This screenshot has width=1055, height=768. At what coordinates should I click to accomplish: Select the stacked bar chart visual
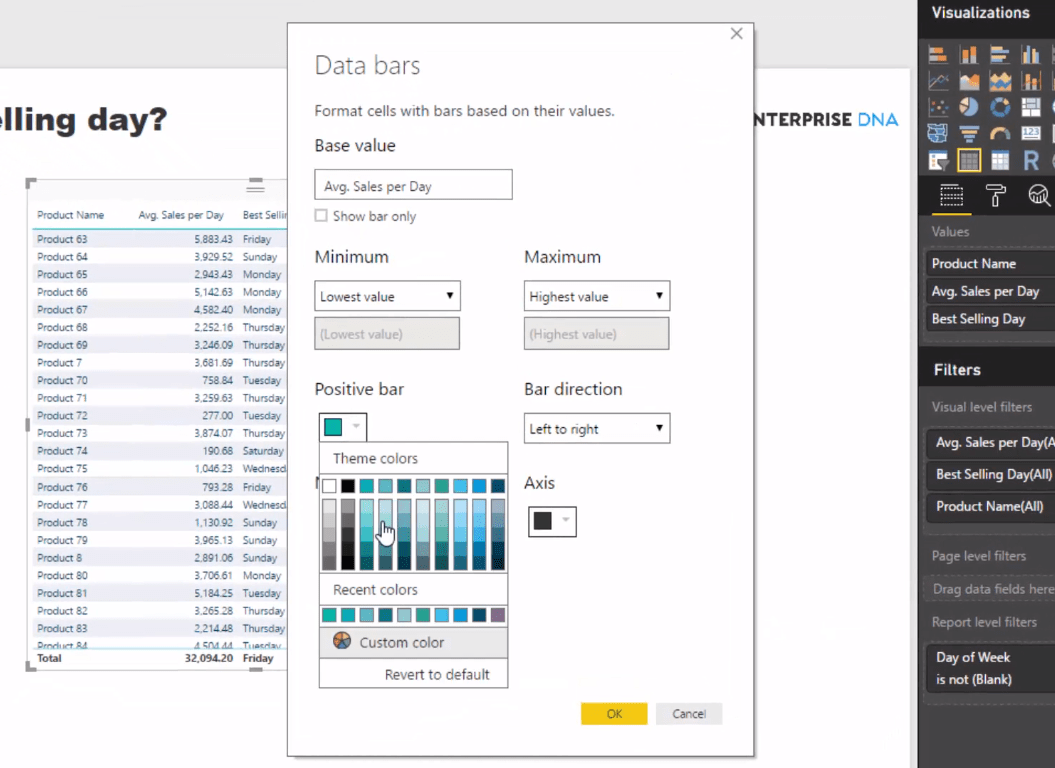[938, 55]
